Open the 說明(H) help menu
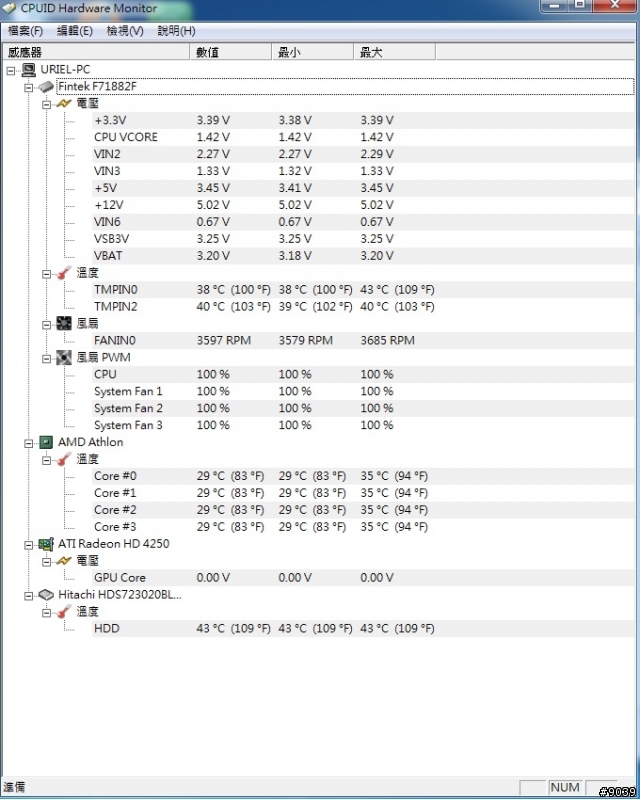640x800 pixels. 176,31
